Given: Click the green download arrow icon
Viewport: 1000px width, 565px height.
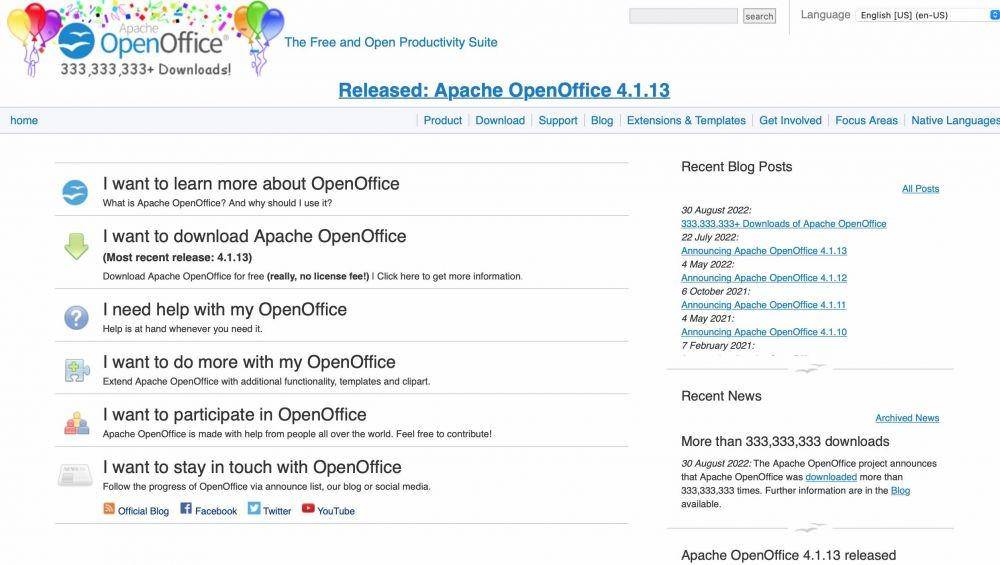Looking at the screenshot, I should point(76,246).
